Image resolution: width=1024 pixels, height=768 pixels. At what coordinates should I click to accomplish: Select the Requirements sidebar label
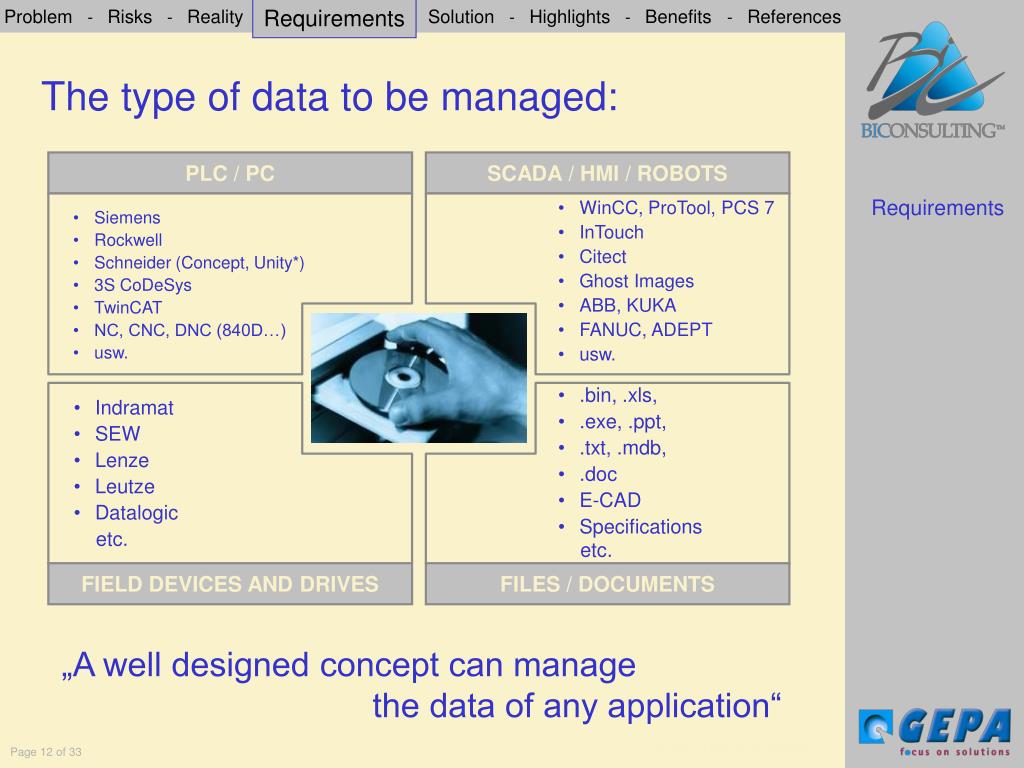937,208
